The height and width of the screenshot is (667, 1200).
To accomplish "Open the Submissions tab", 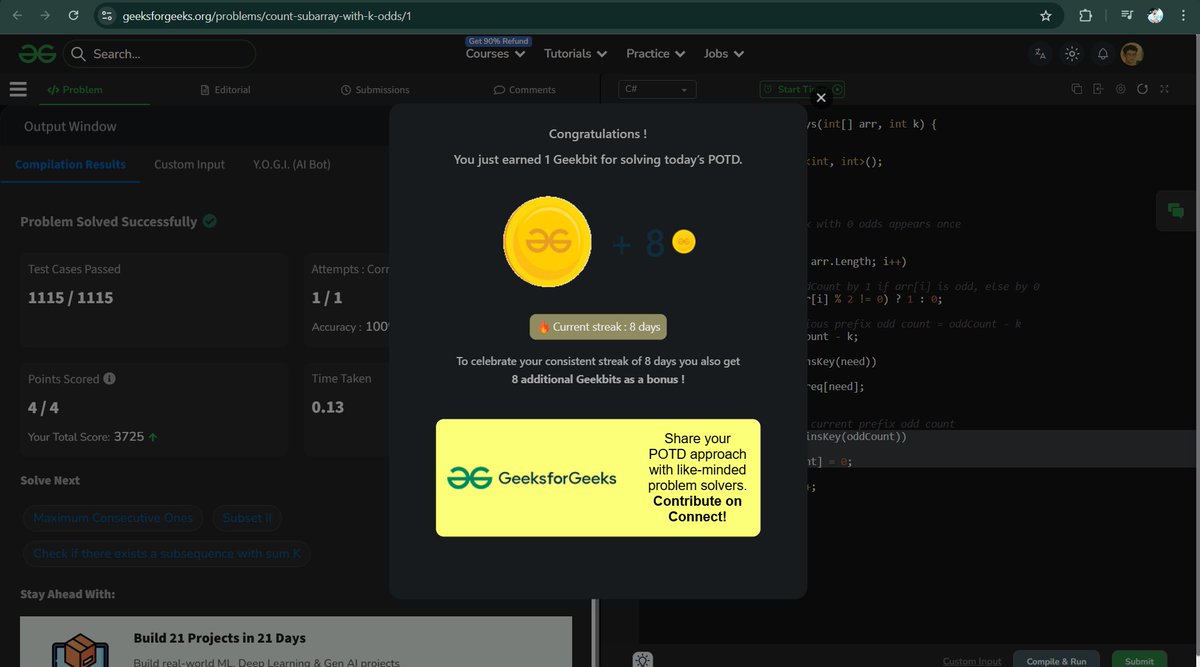I will [375, 89].
